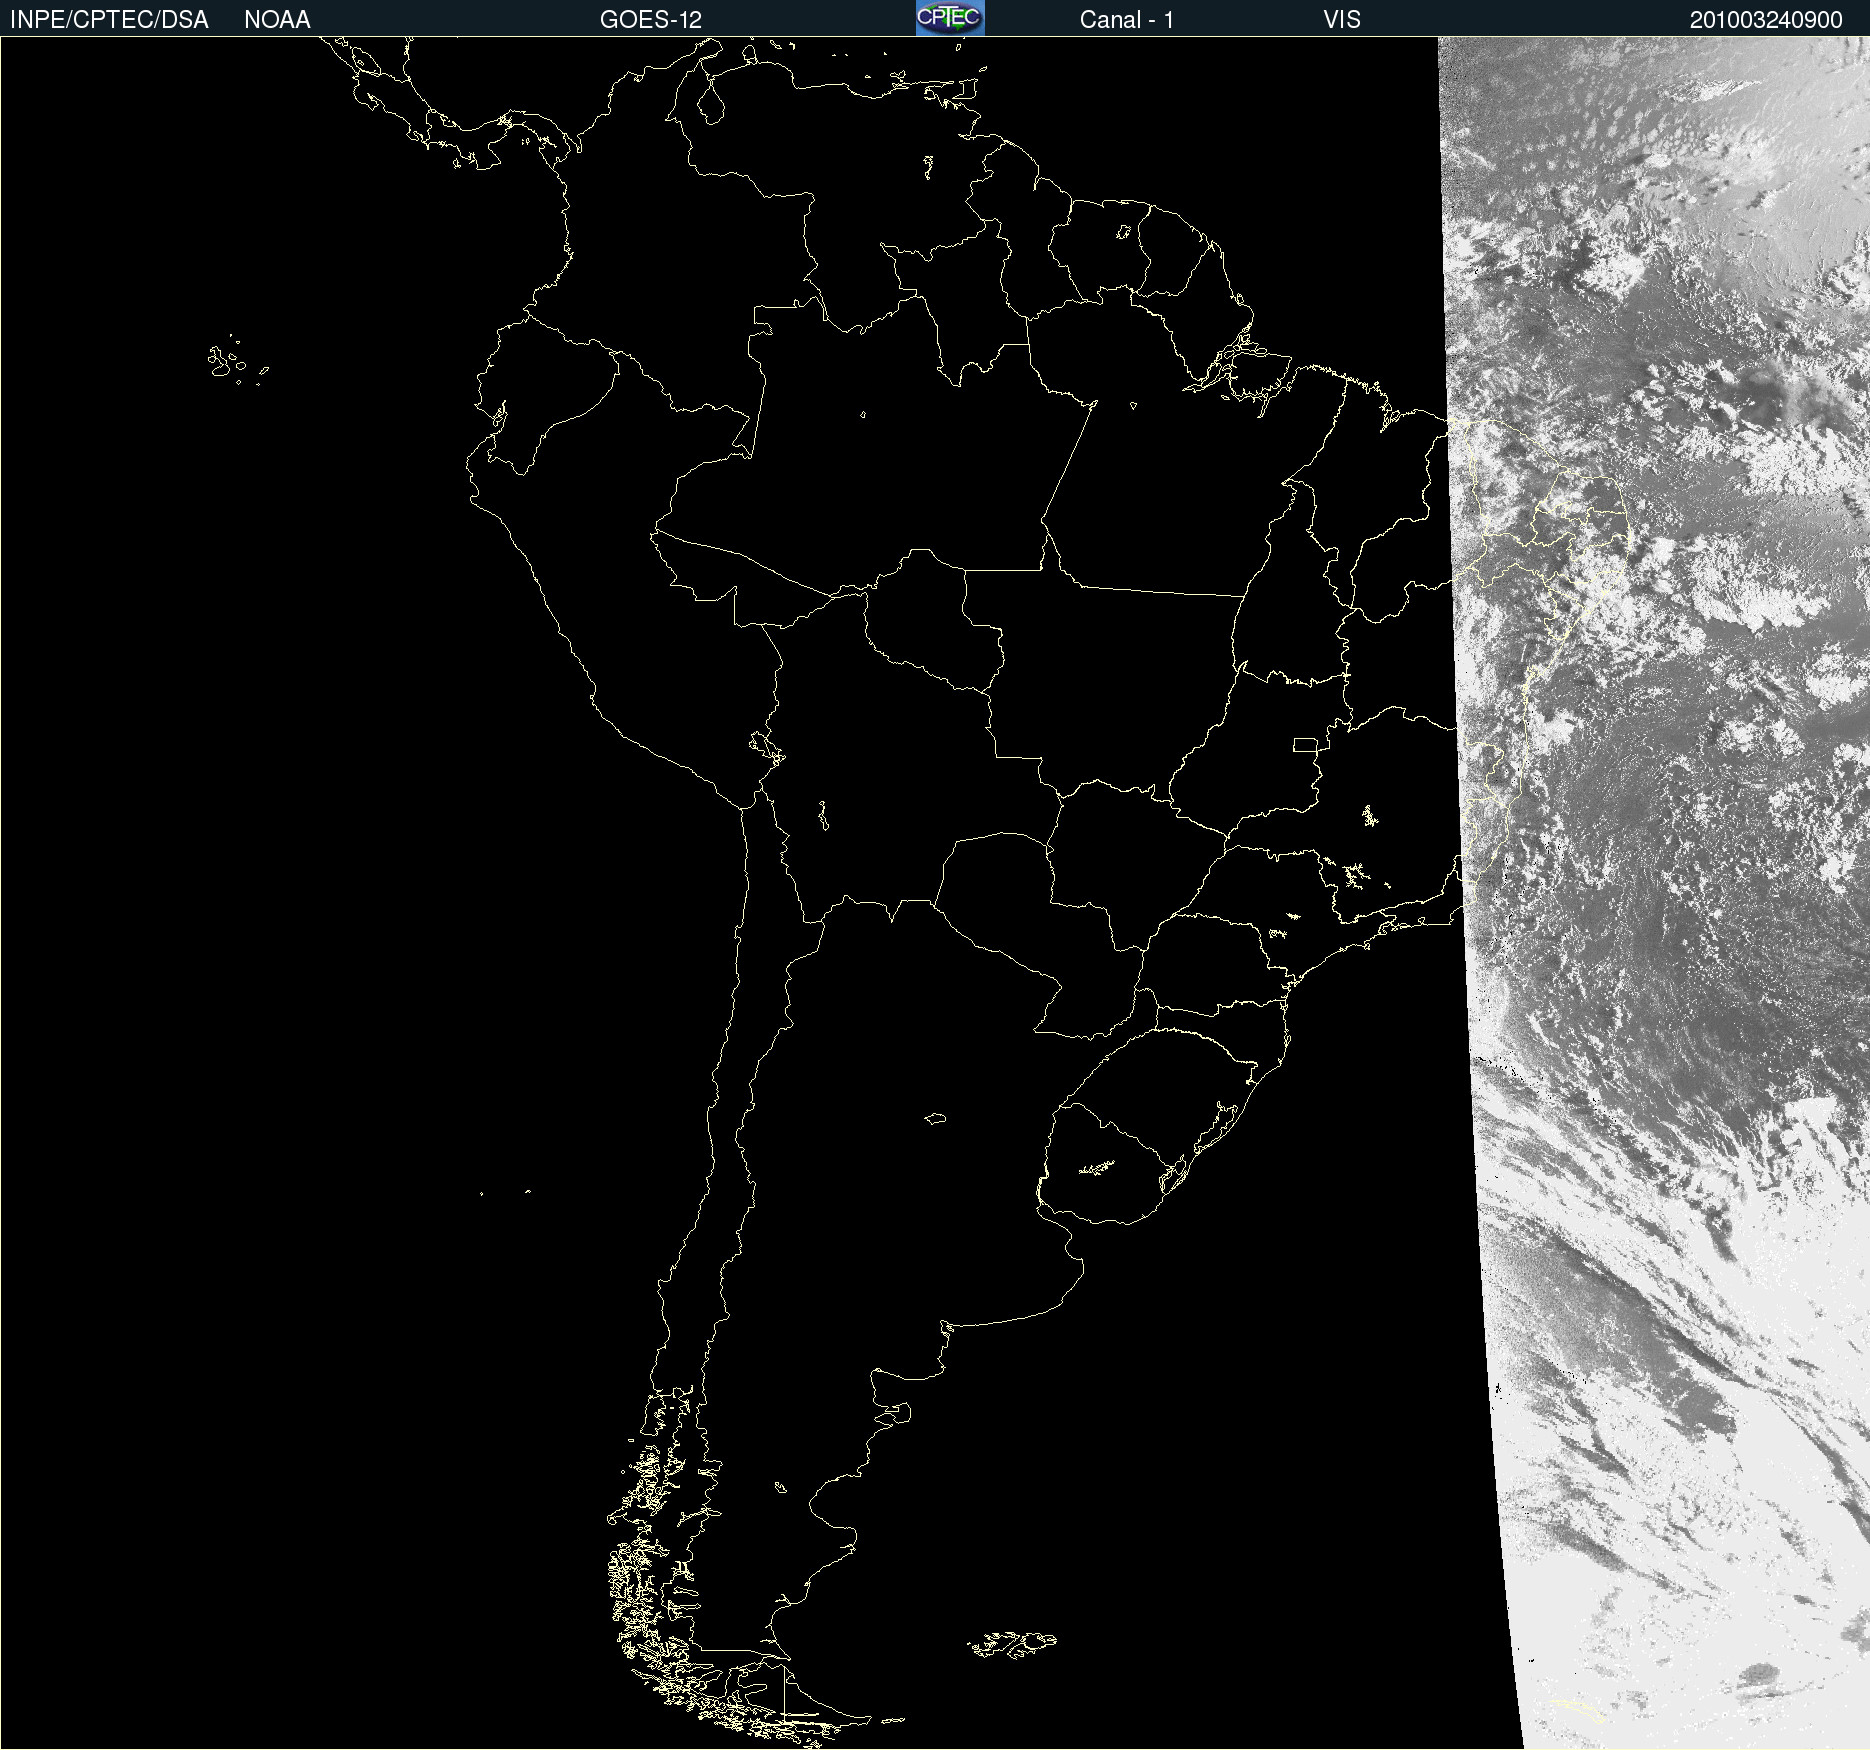This screenshot has height=1750, width=1870.
Task: Click the CPTEC logo in the header
Action: pos(950,18)
